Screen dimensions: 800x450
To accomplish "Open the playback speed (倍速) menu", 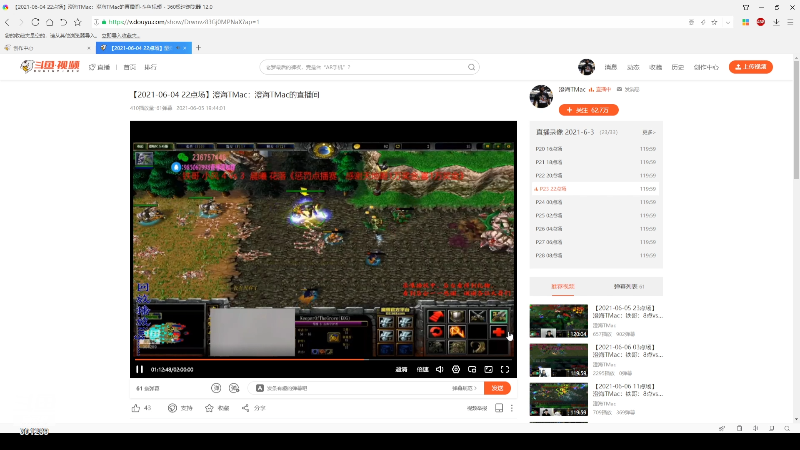I will click(x=422, y=369).
